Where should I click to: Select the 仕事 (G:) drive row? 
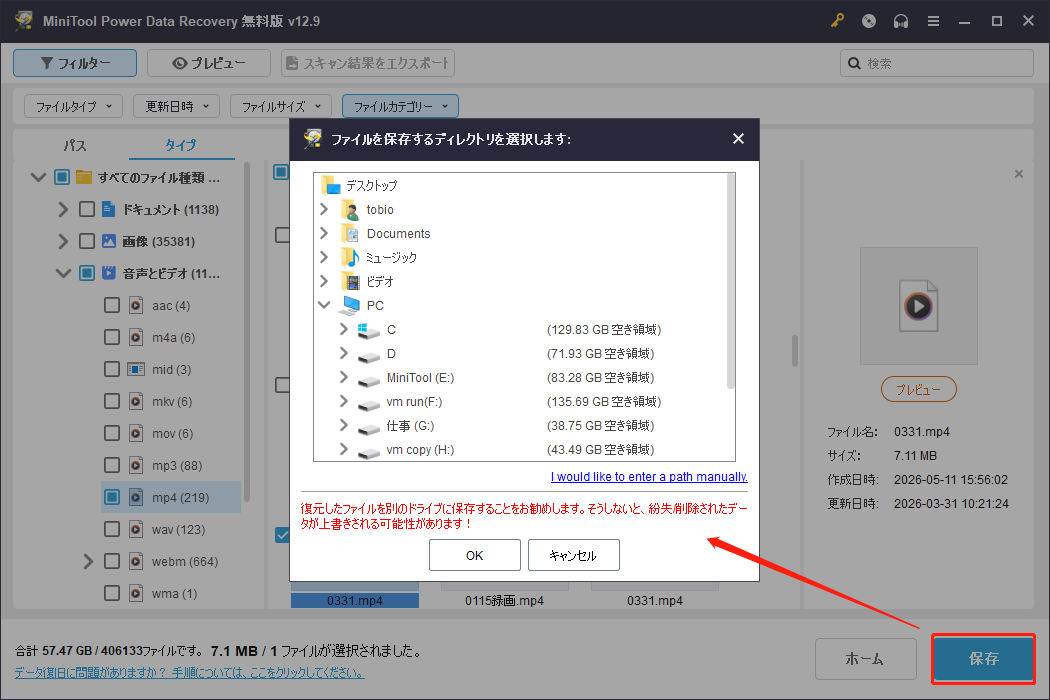pyautogui.click(x=524, y=426)
